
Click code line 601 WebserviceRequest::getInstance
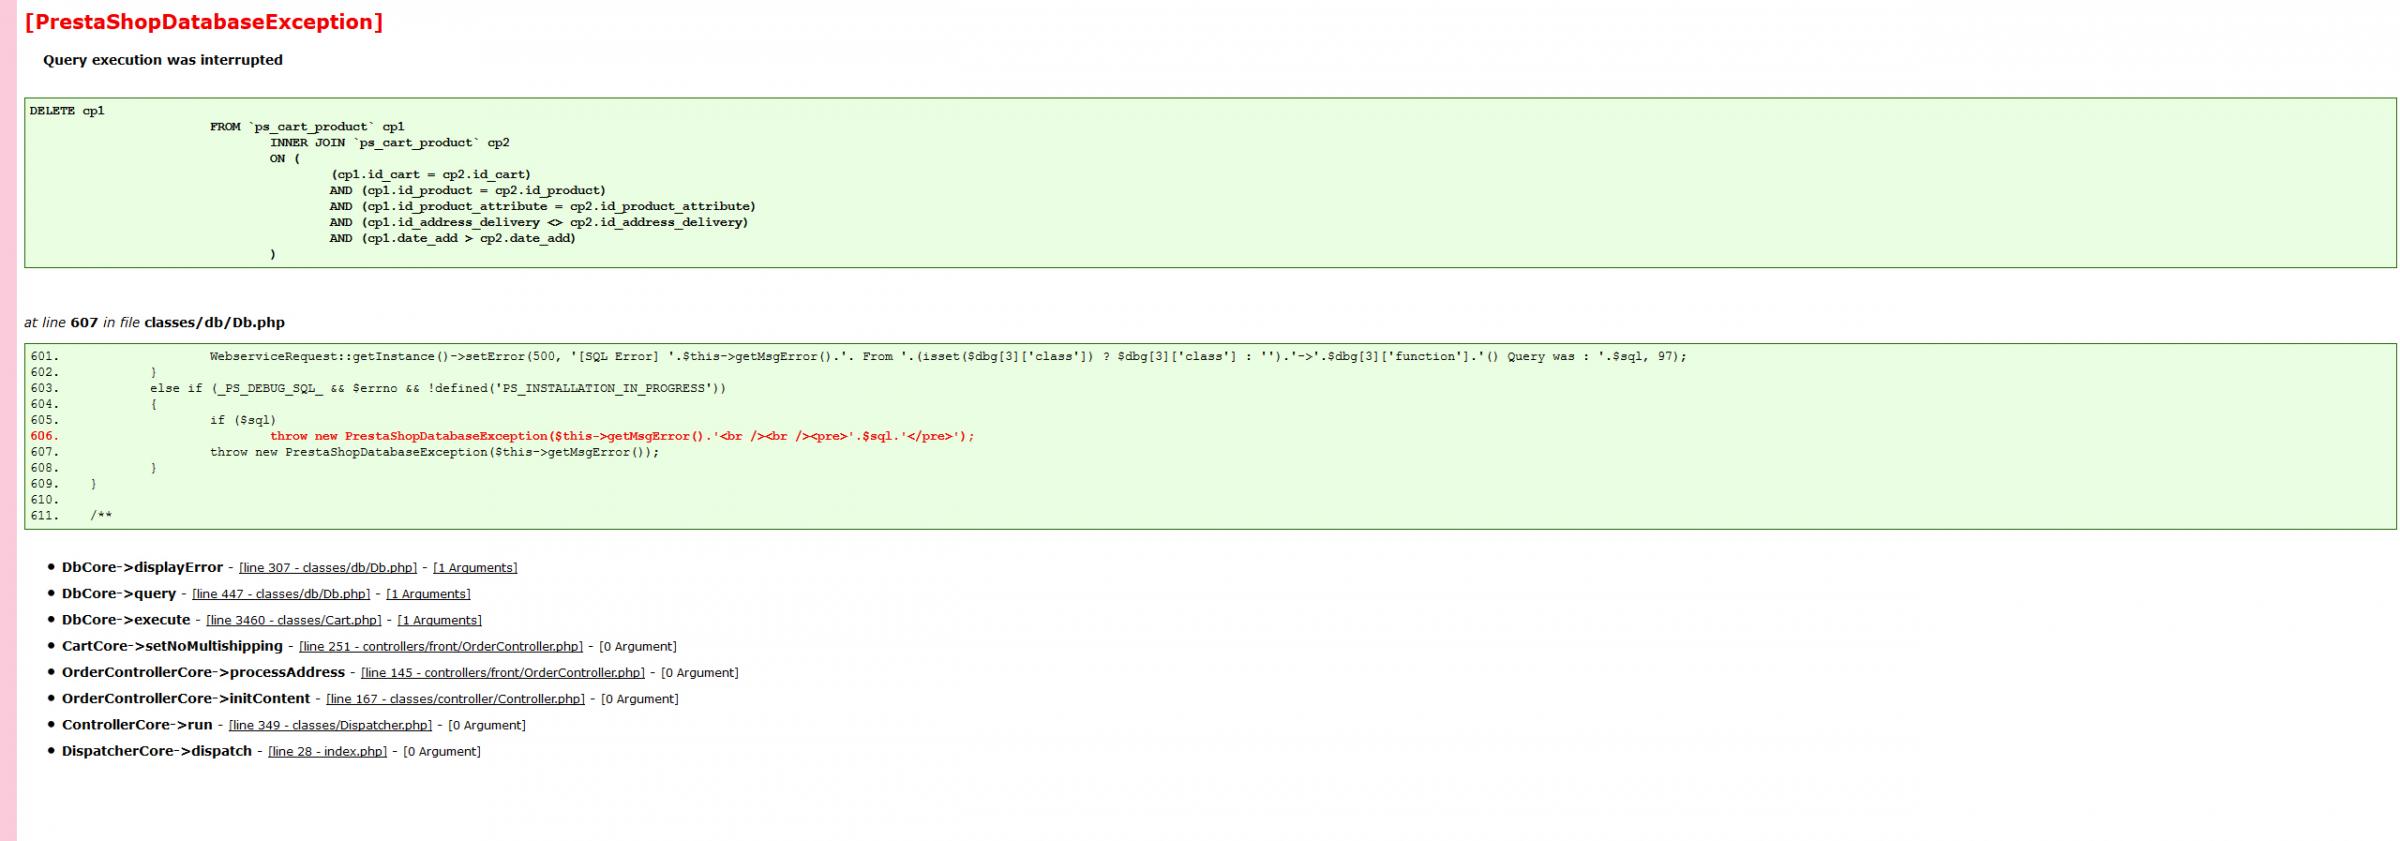tap(948, 356)
